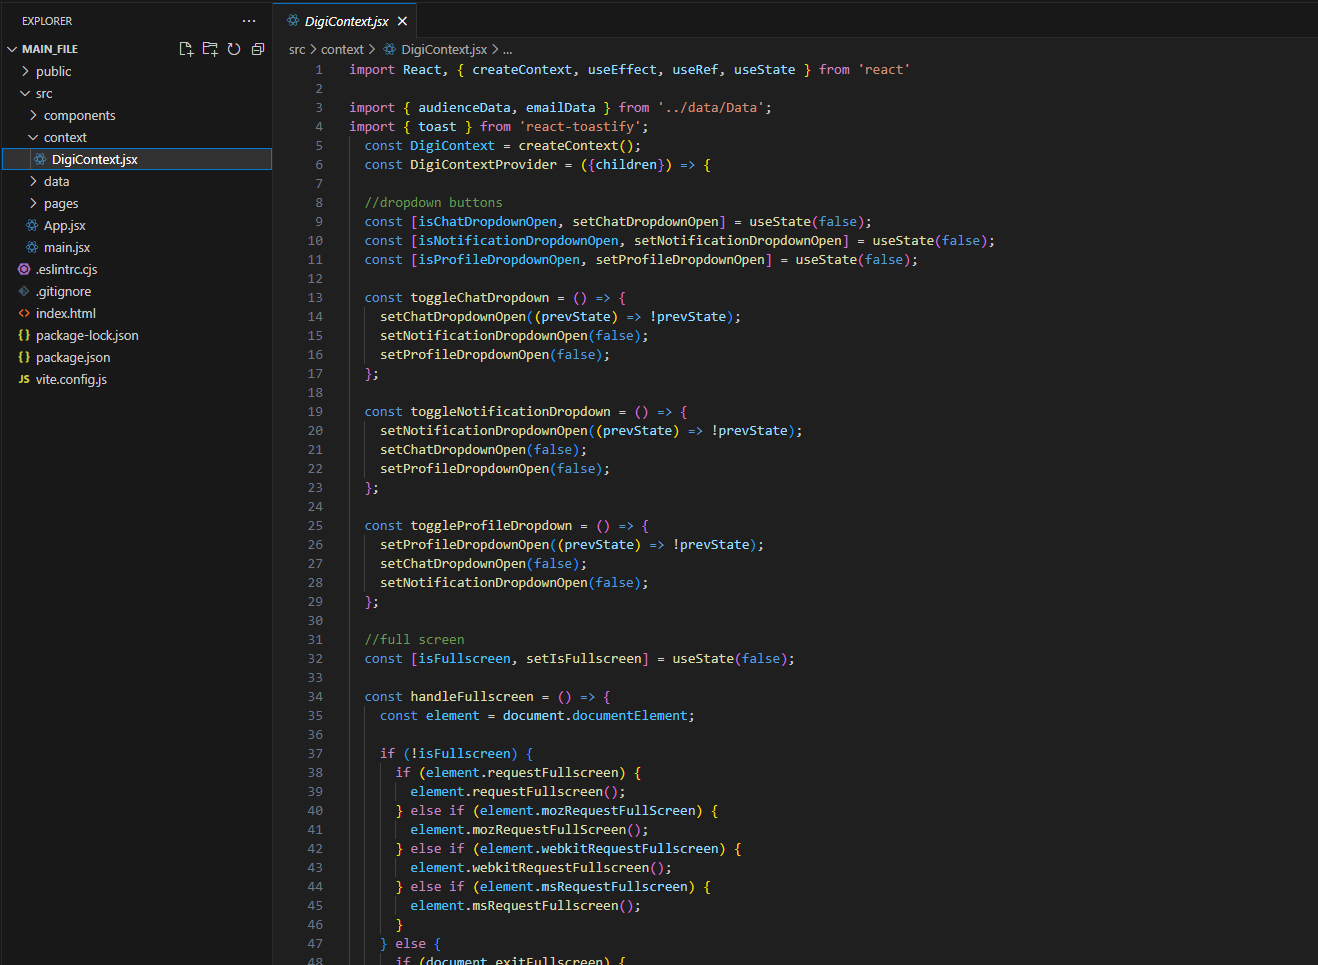Close the DigiContext.jsx editor tab
Screen dimensions: 1318x965
tap(402, 21)
